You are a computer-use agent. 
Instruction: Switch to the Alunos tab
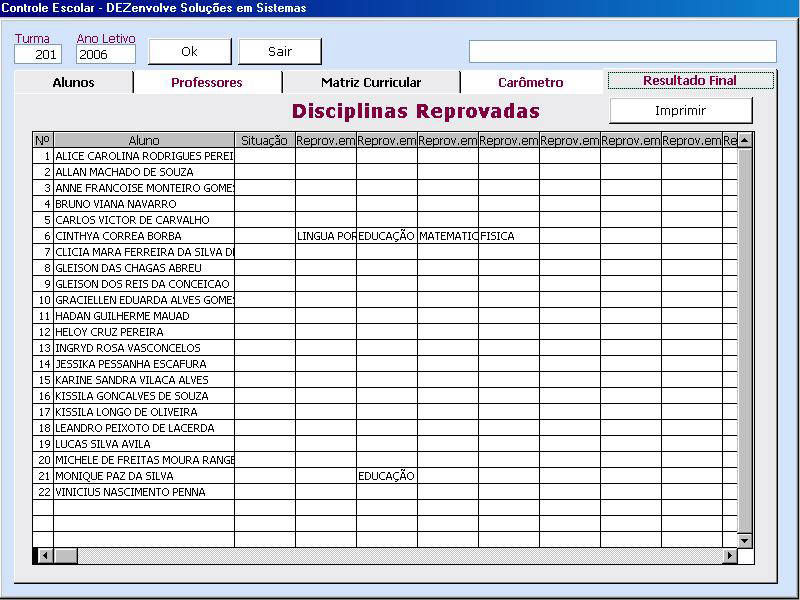(73, 83)
